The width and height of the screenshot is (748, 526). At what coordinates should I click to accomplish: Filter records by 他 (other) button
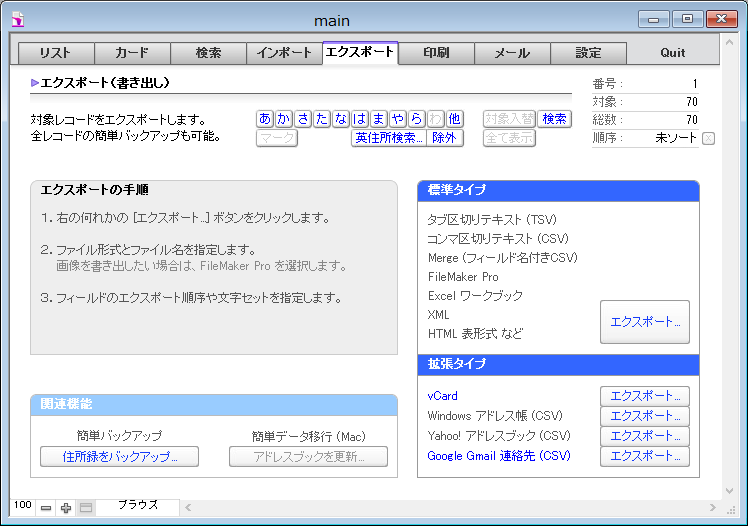[454, 119]
